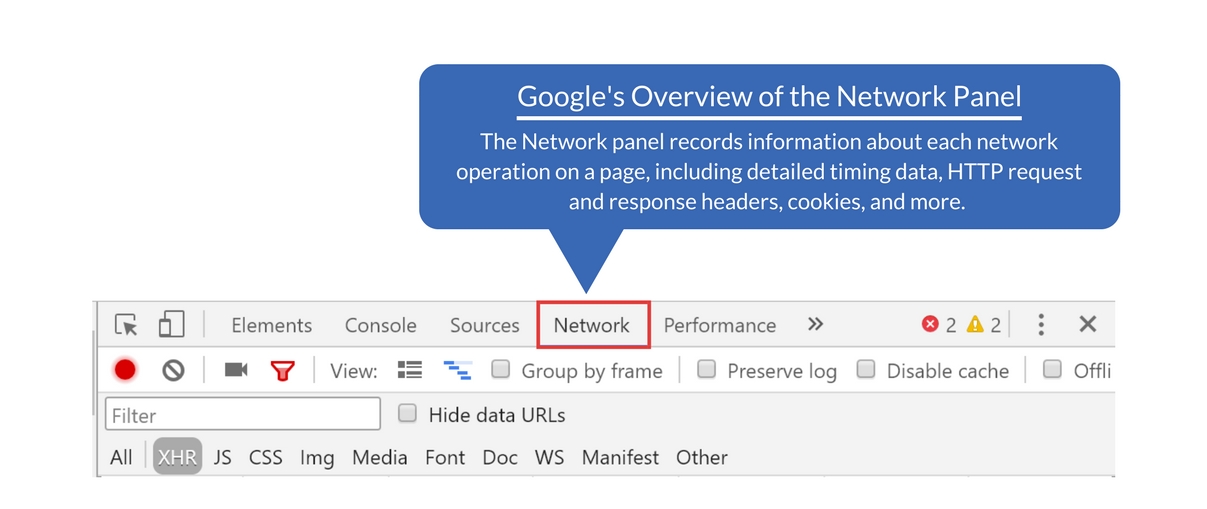Show the waterfall overview icon
This screenshot has height=509, width=1207.
[x=458, y=370]
